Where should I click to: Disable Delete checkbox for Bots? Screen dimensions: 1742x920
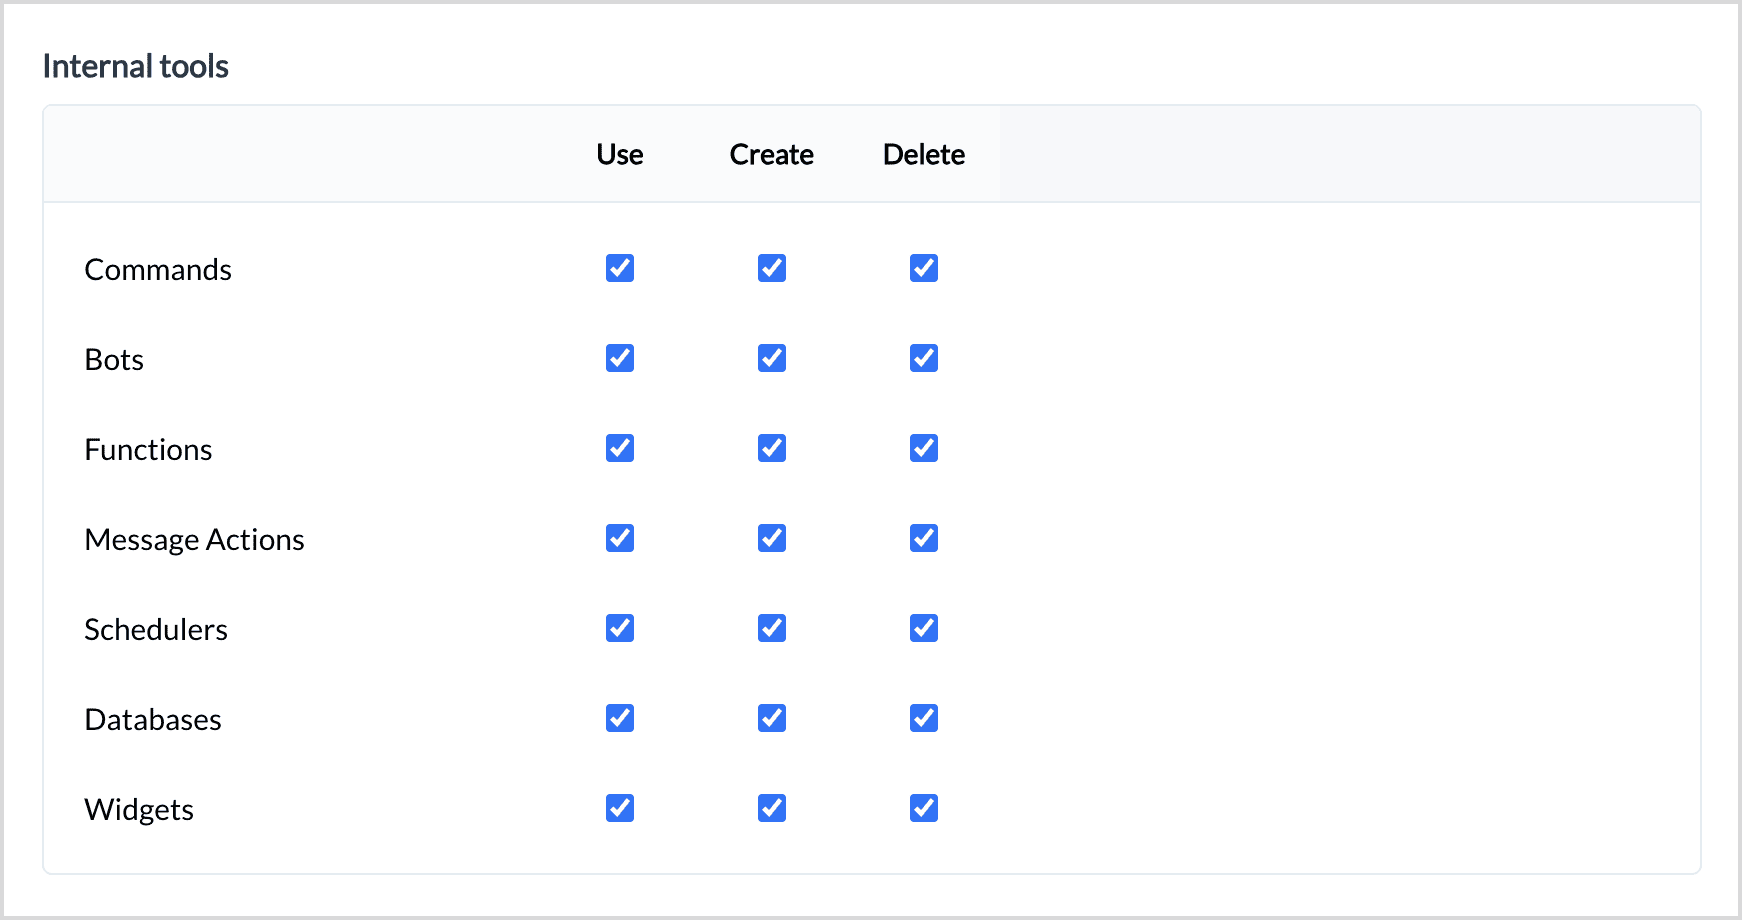pyautogui.click(x=924, y=358)
